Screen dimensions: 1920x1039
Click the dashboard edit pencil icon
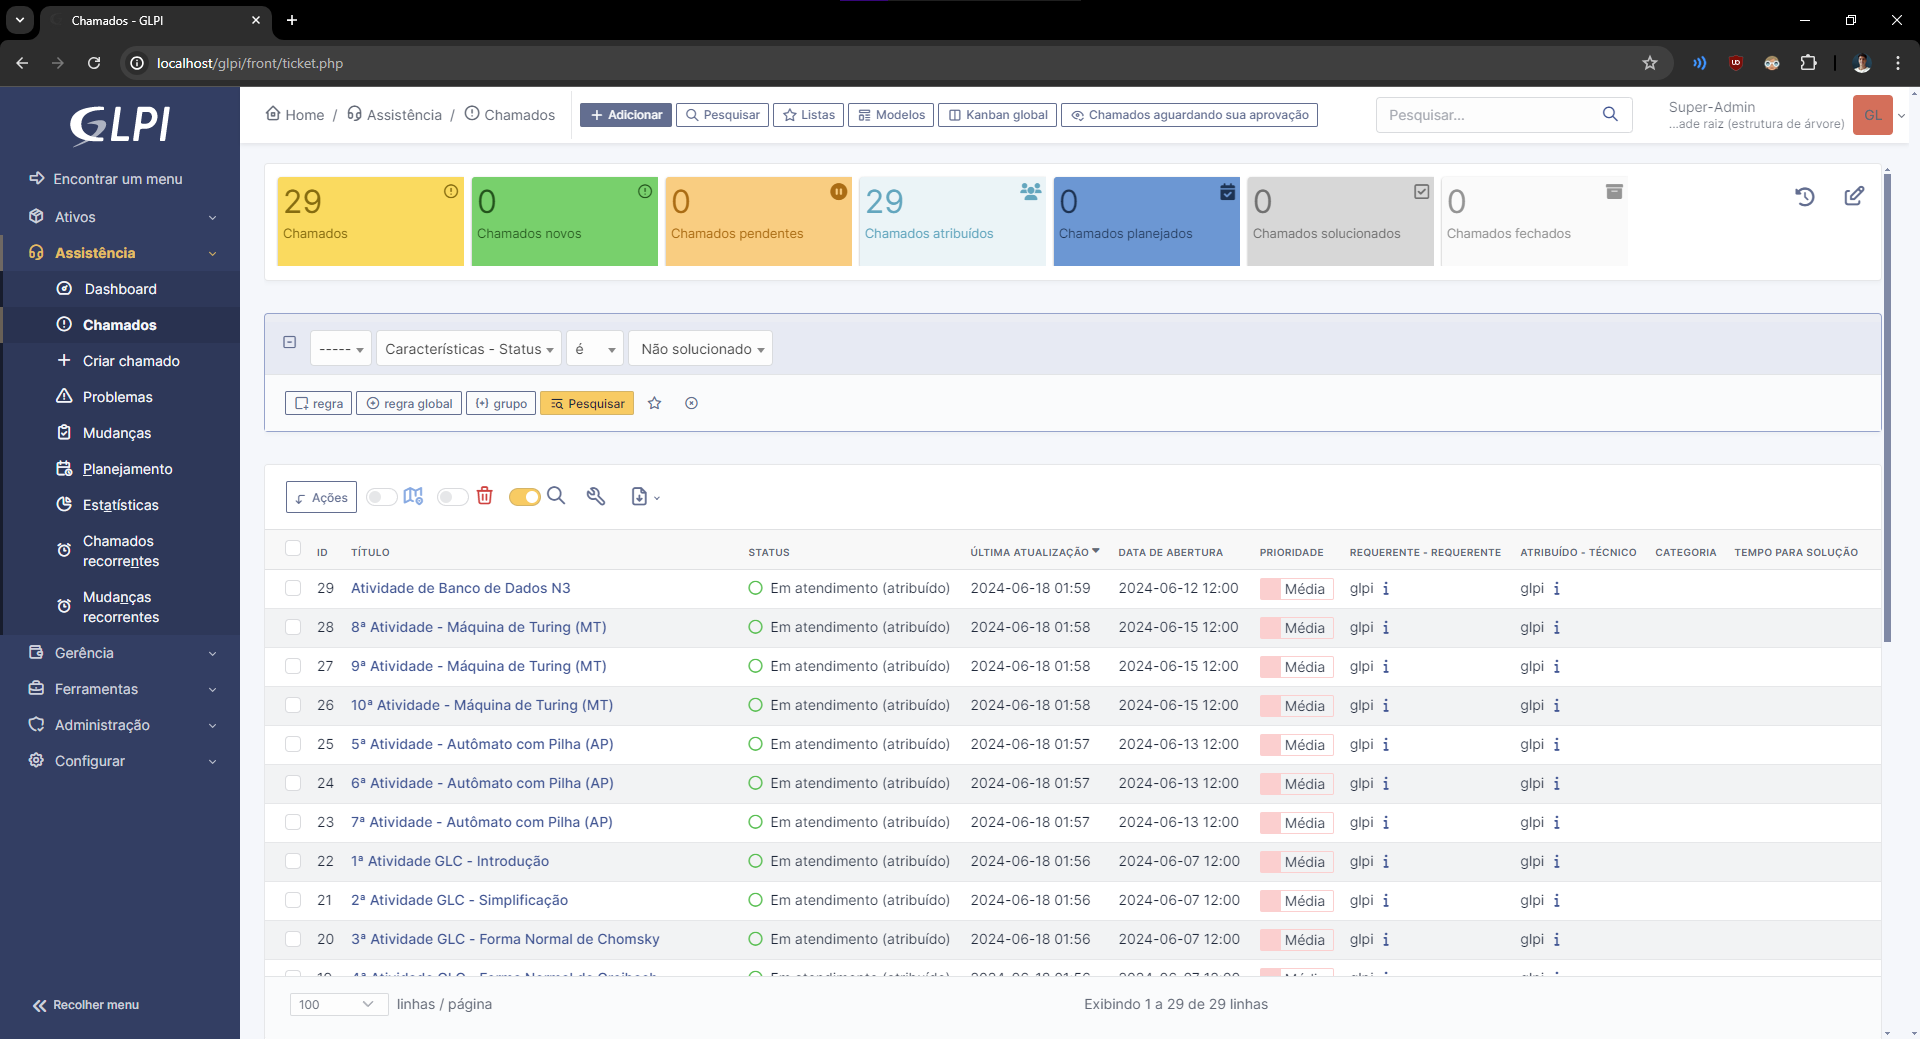coord(1854,196)
